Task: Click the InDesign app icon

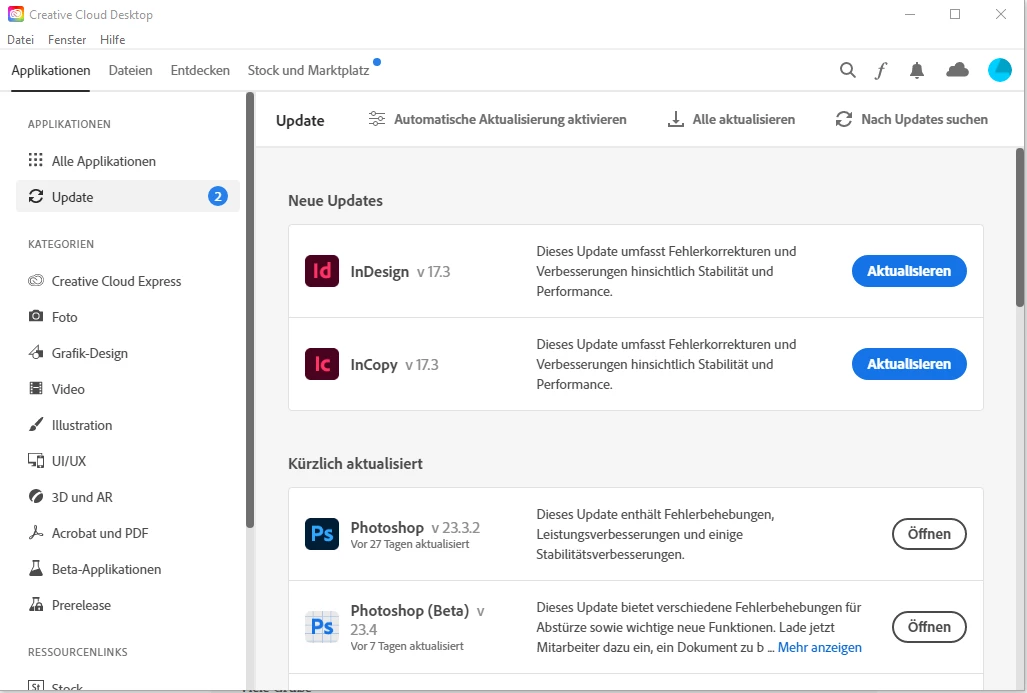Action: pyautogui.click(x=322, y=271)
